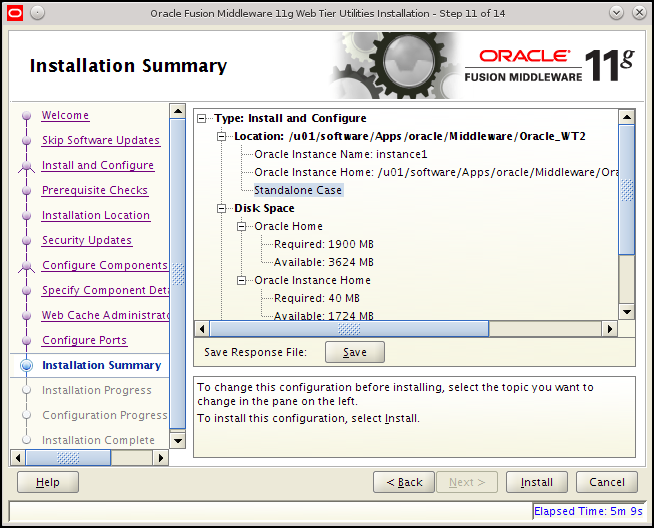Go to Web Cache Administrator step
This screenshot has height=528, width=654.
click(105, 315)
